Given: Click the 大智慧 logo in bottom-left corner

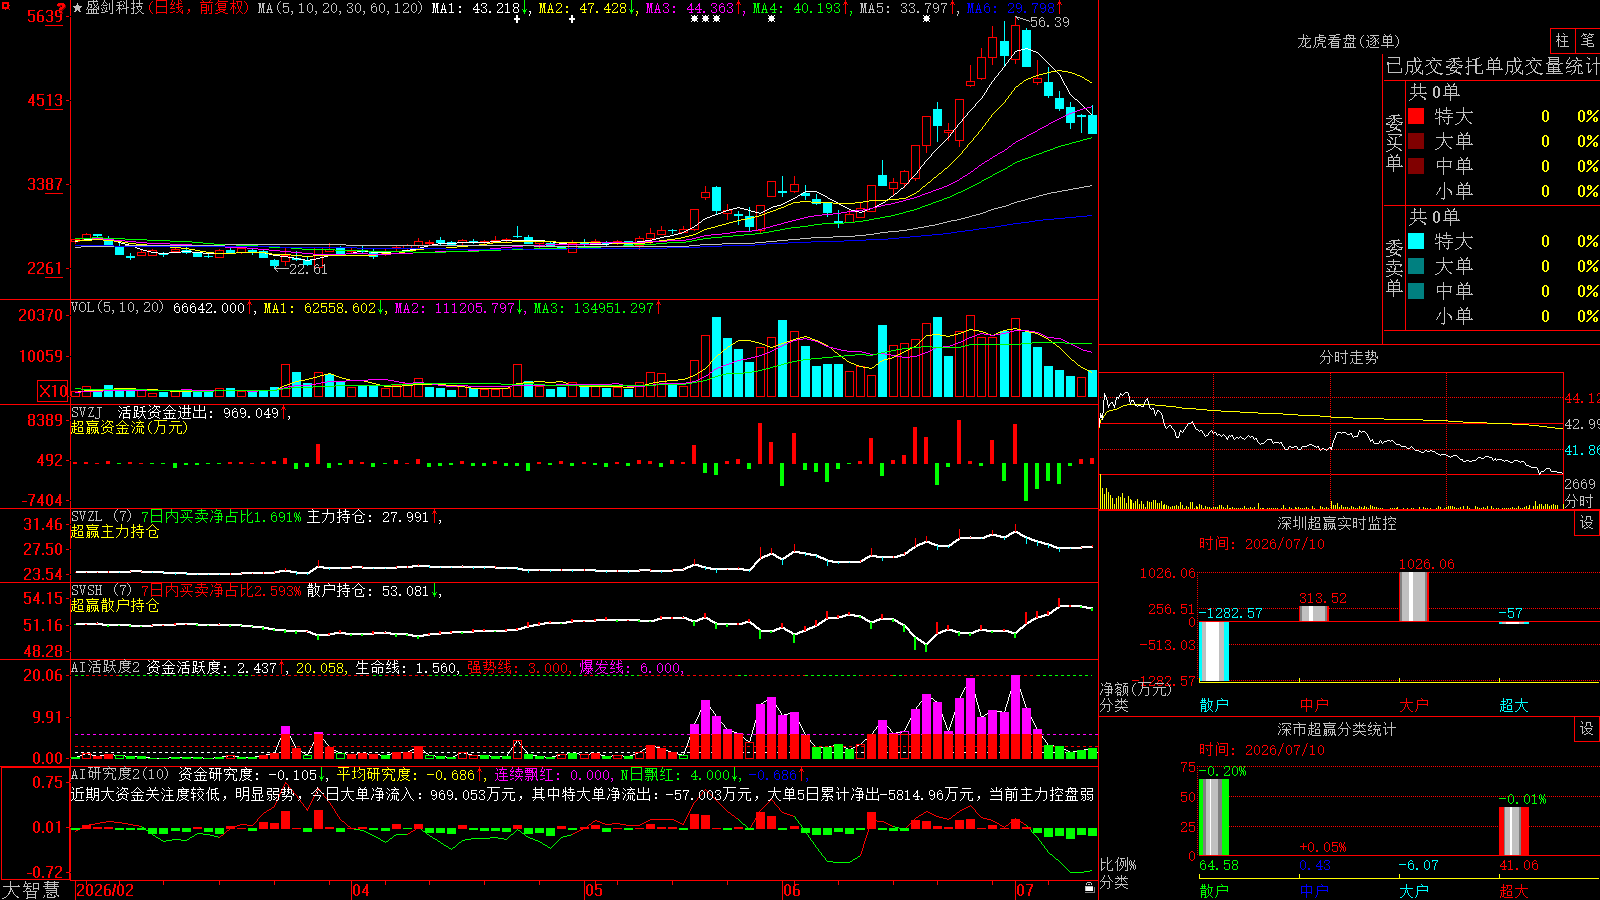Looking at the screenshot, I should tap(31, 890).
